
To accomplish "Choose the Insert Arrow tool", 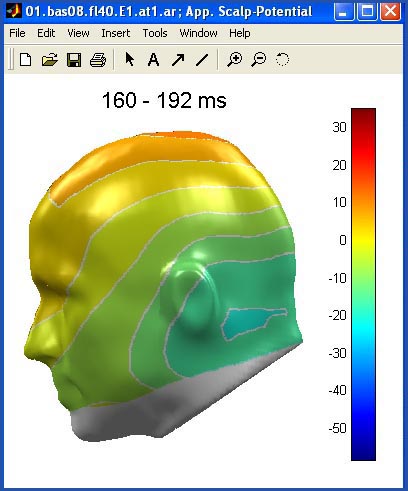I will (x=178, y=60).
